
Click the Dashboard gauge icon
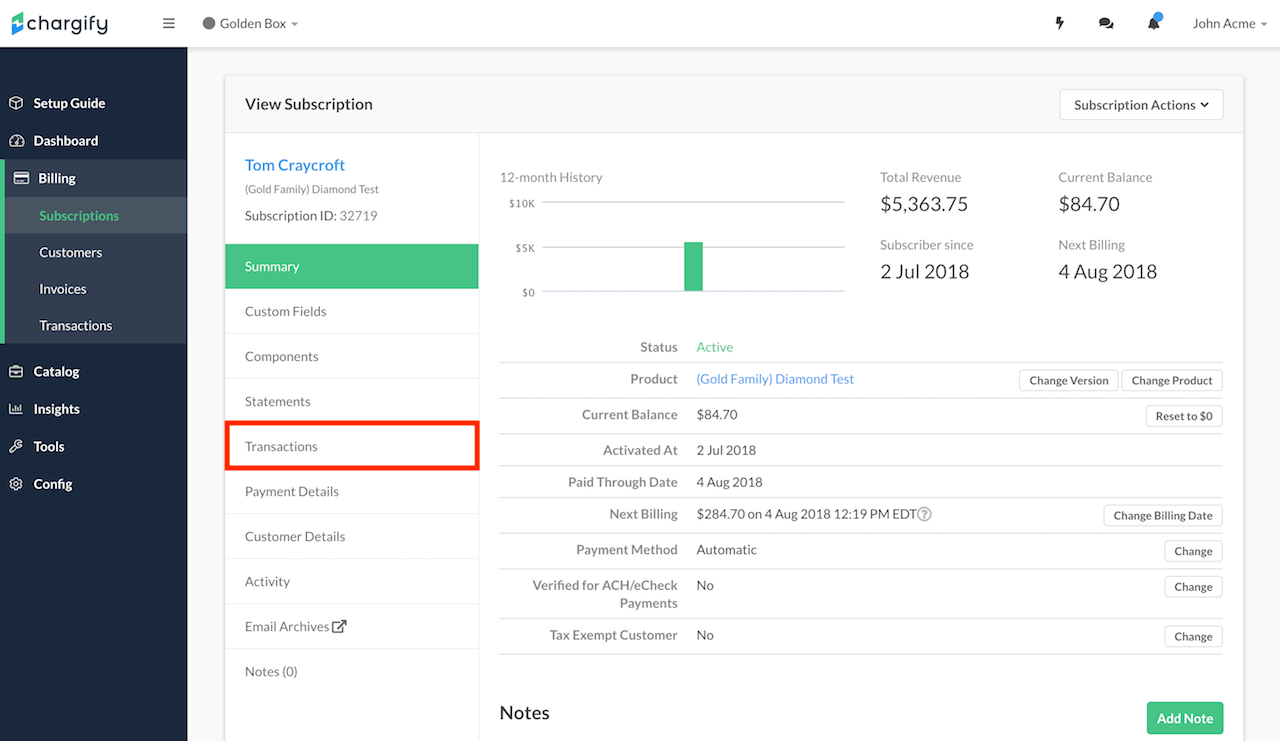(x=16, y=141)
